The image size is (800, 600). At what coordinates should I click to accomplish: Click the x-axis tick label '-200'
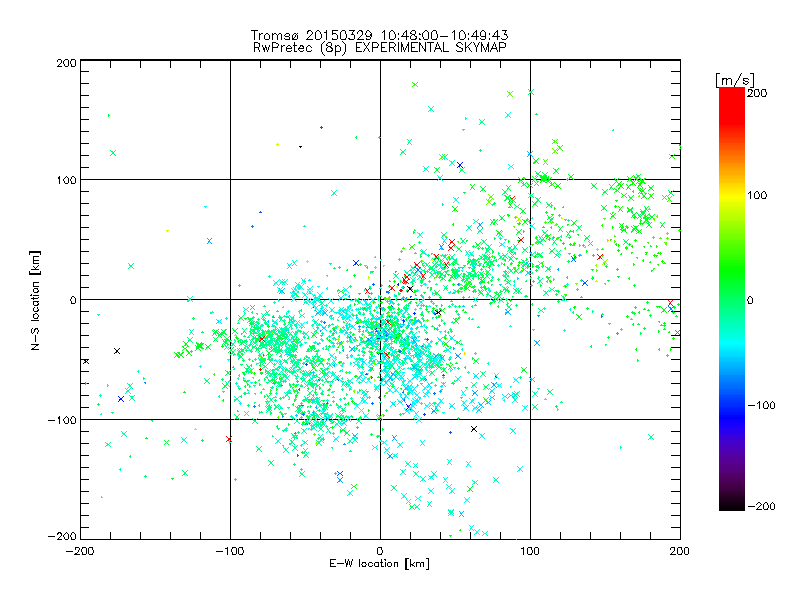tap(80, 552)
